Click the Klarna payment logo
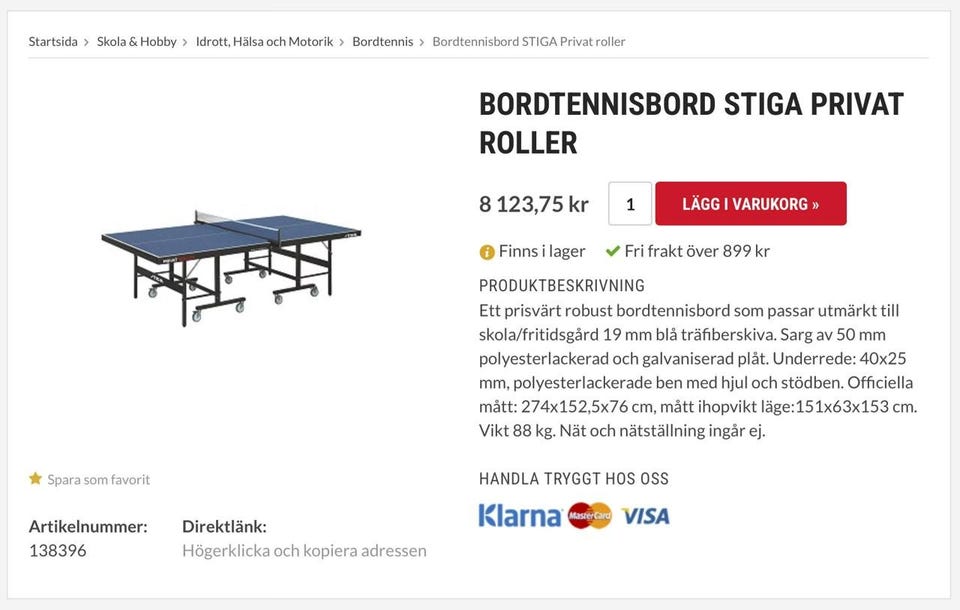The width and height of the screenshot is (960, 610). coord(519,516)
